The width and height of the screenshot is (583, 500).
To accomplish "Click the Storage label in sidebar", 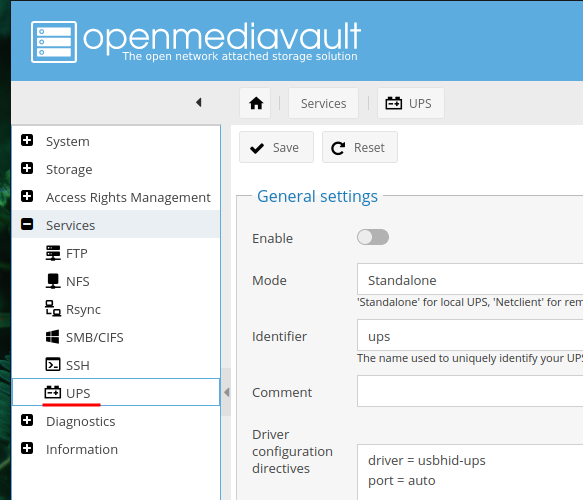I will [69, 170].
